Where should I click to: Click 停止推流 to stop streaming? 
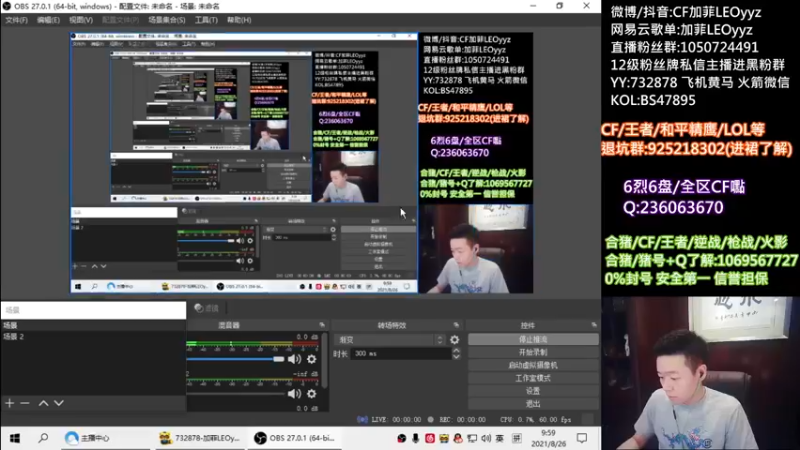click(533, 339)
